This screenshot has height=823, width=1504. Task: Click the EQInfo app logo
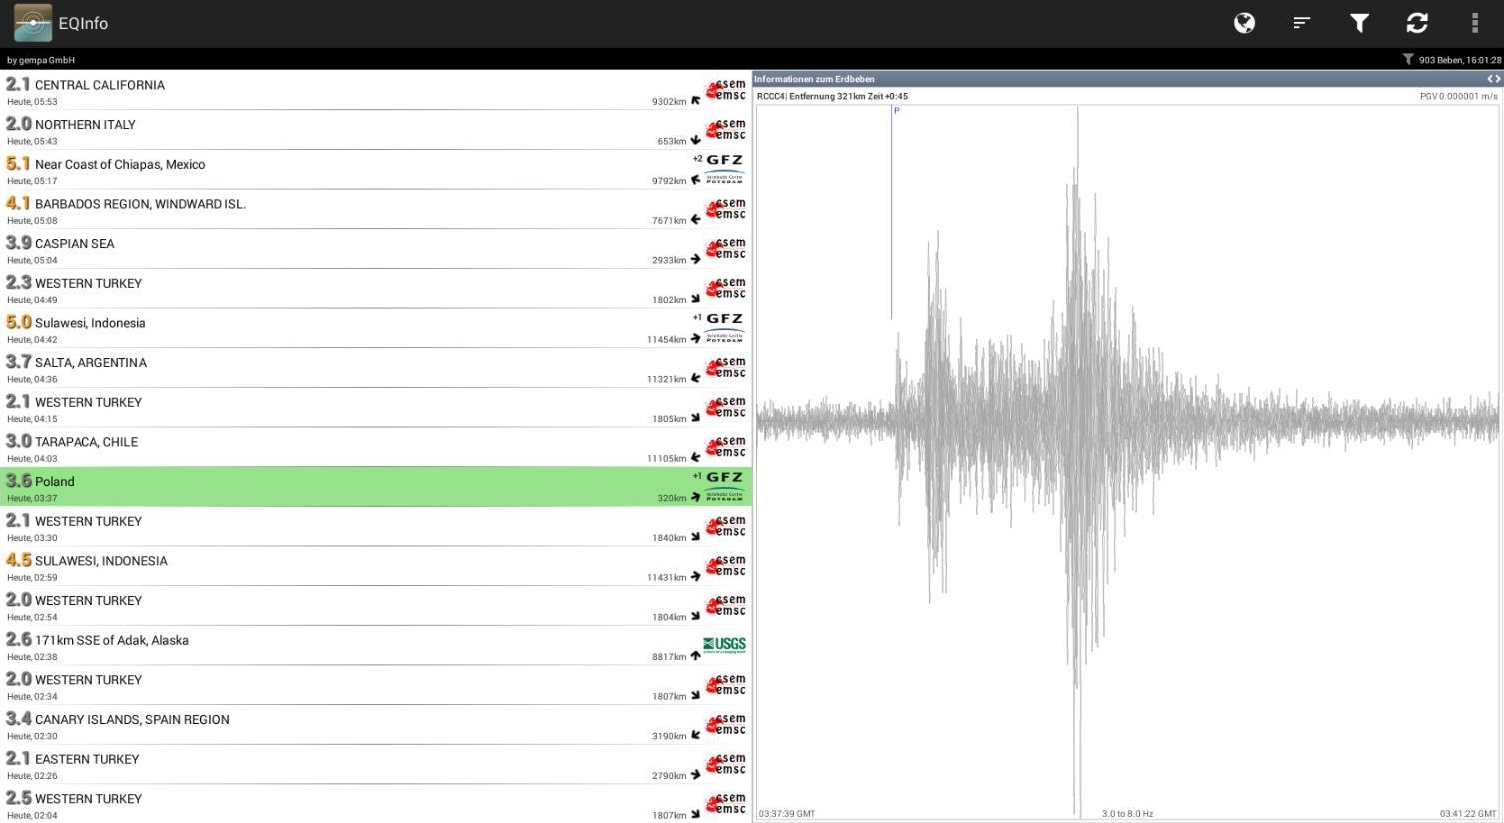pyautogui.click(x=32, y=23)
